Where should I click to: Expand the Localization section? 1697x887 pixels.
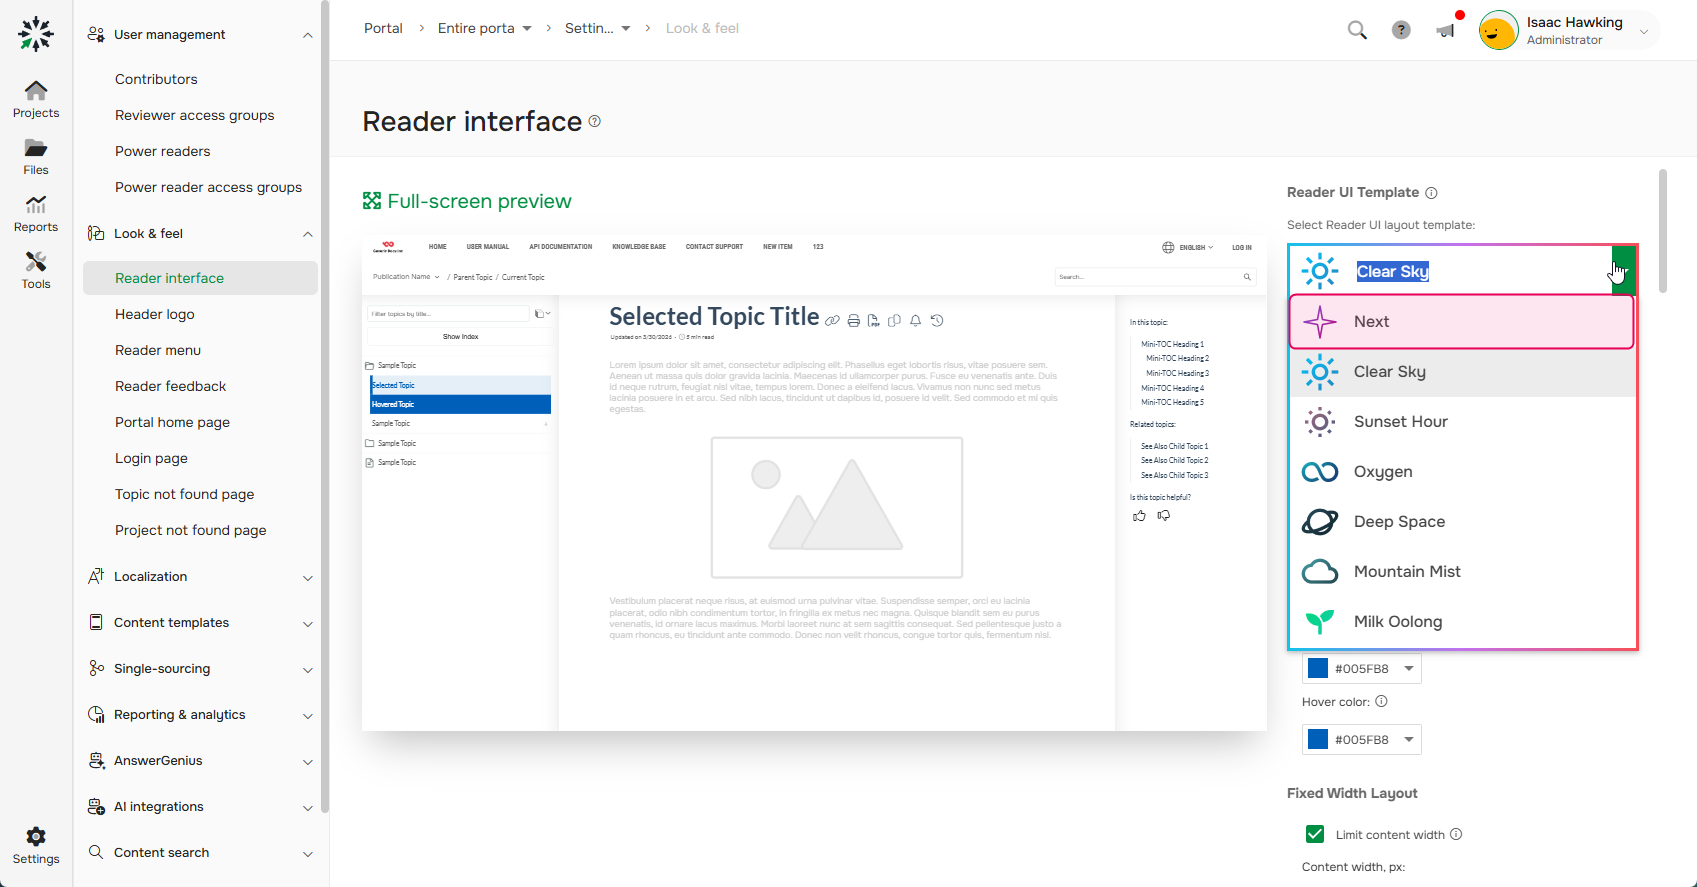308,578
